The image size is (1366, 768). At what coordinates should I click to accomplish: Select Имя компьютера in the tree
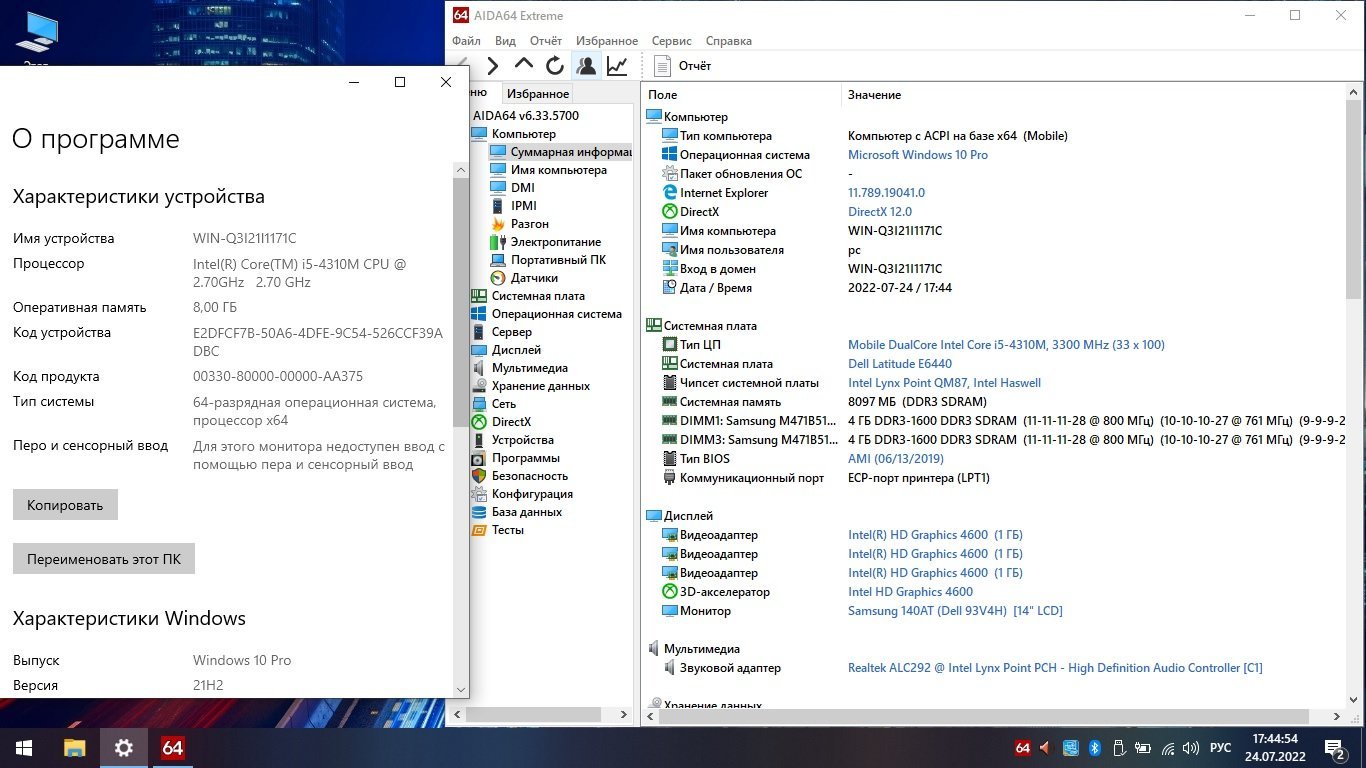[549, 170]
